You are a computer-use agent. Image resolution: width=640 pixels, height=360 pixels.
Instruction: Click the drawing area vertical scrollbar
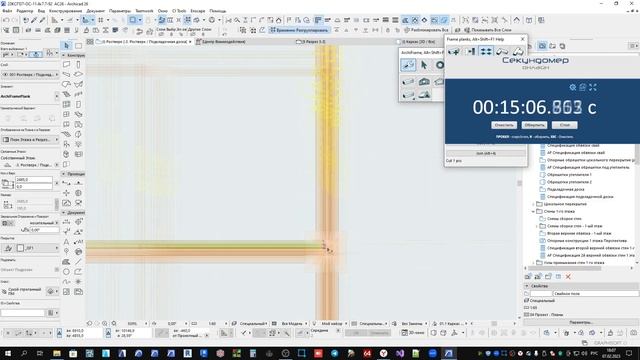coord(519,183)
